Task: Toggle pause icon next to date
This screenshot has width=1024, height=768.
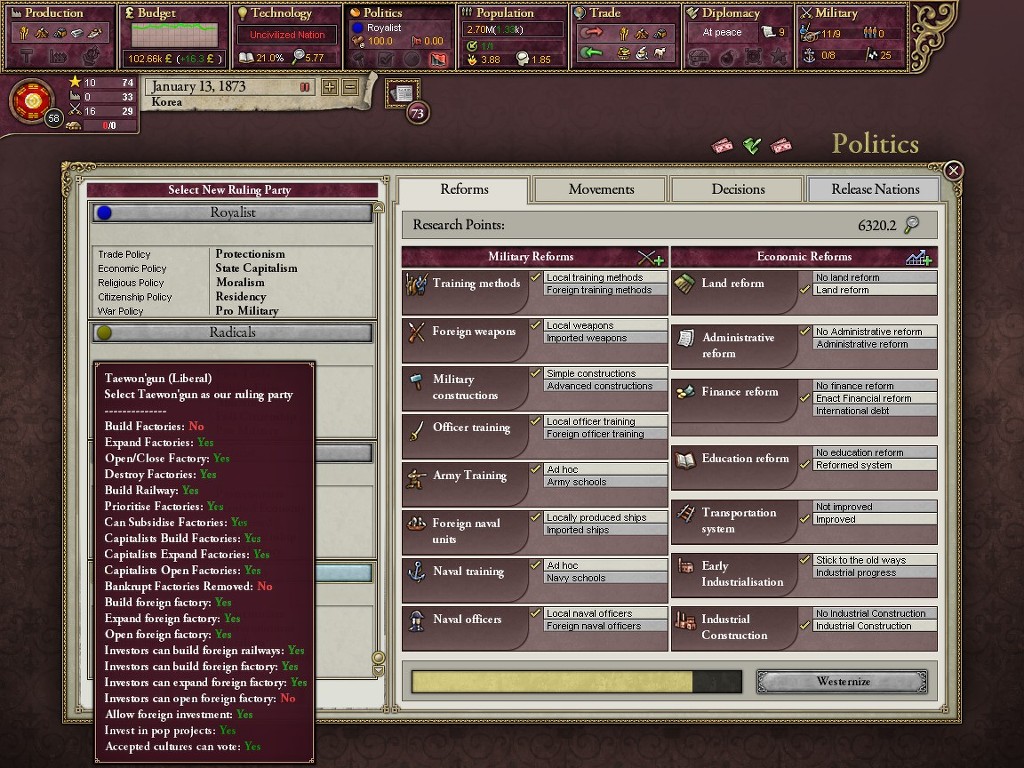Action: pos(304,87)
